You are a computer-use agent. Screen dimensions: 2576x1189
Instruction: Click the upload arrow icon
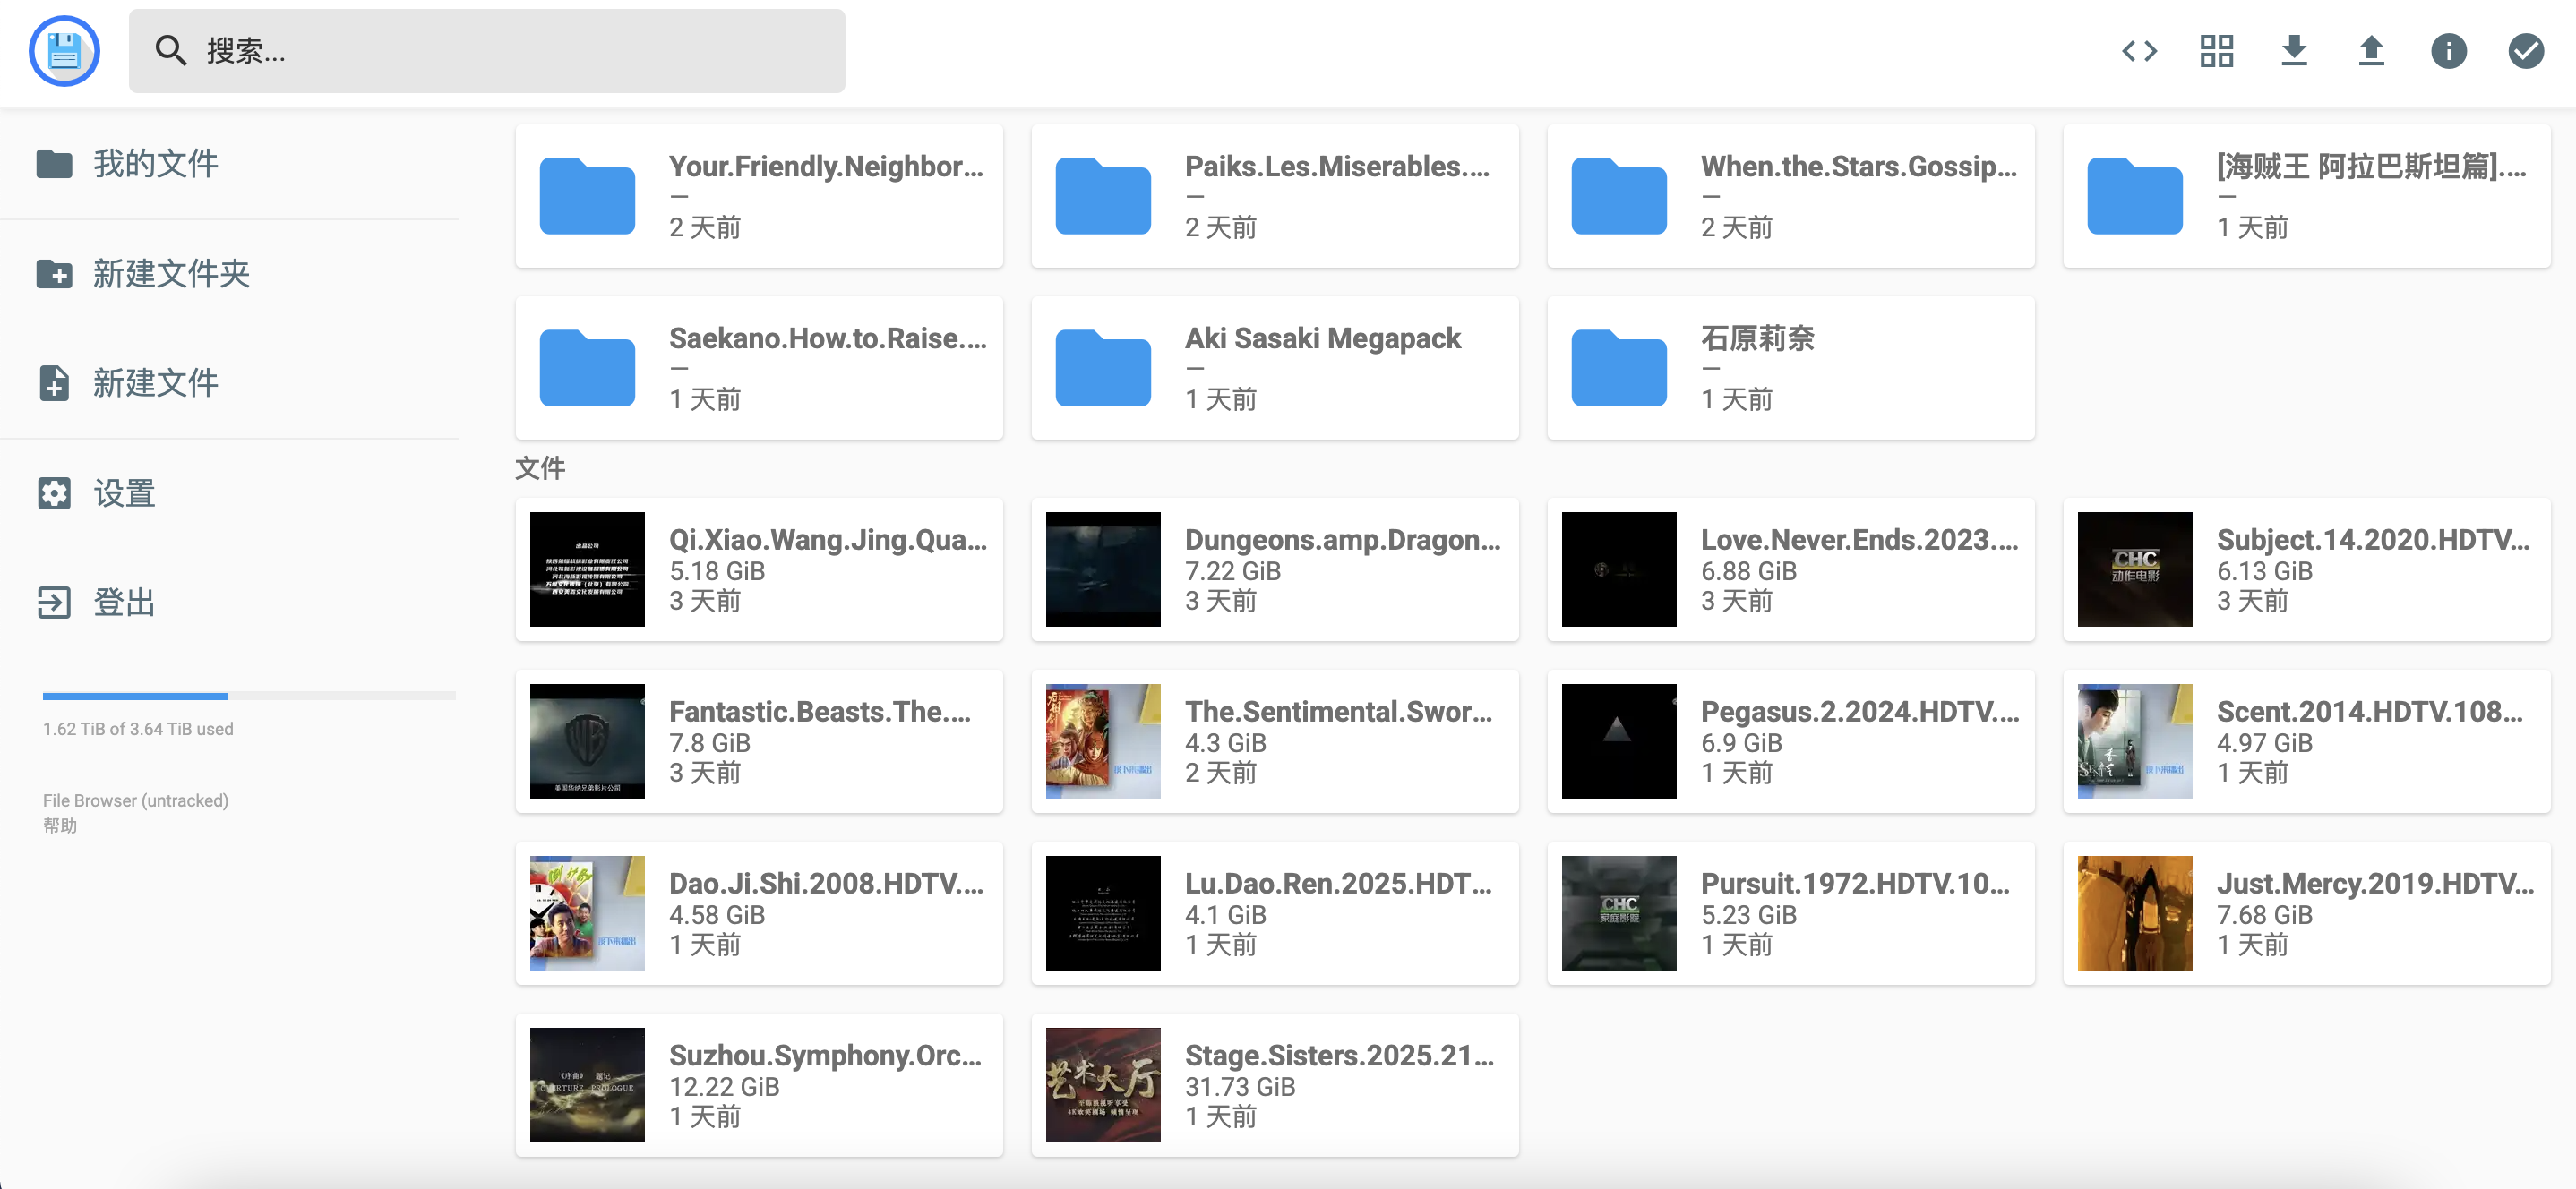2370,51
